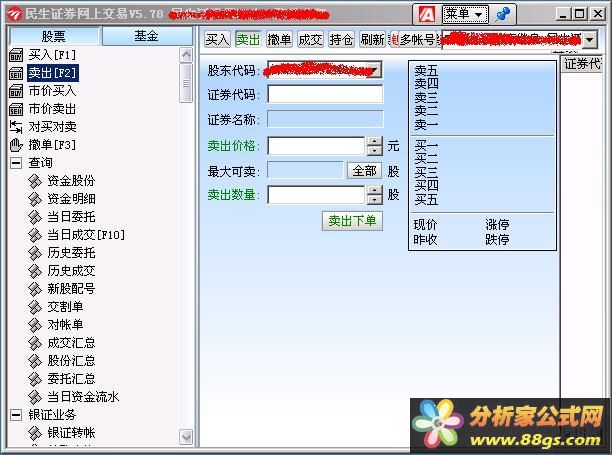This screenshot has width=612, height=455.
Task: Increase 卖出价格 with the up stepper
Action: 375,141
